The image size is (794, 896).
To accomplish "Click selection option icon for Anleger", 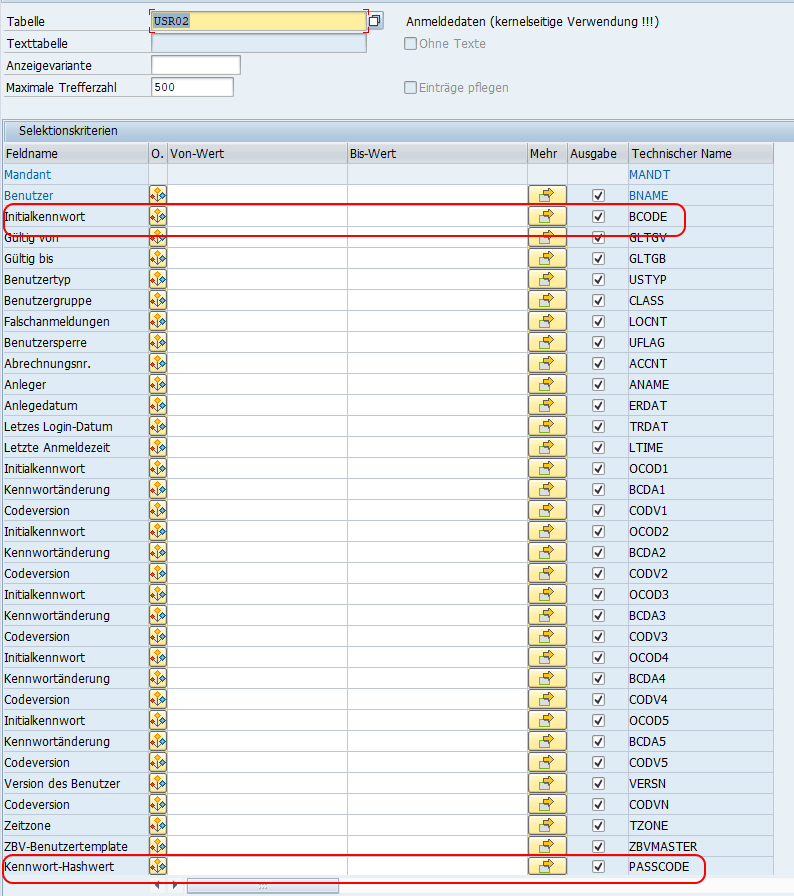I will (x=158, y=385).
